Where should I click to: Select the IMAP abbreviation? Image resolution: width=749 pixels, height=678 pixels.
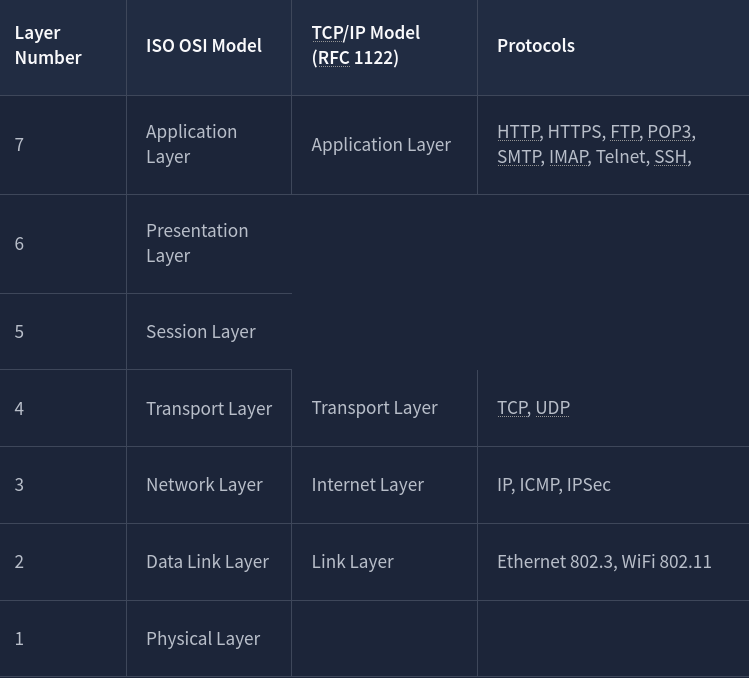568,157
